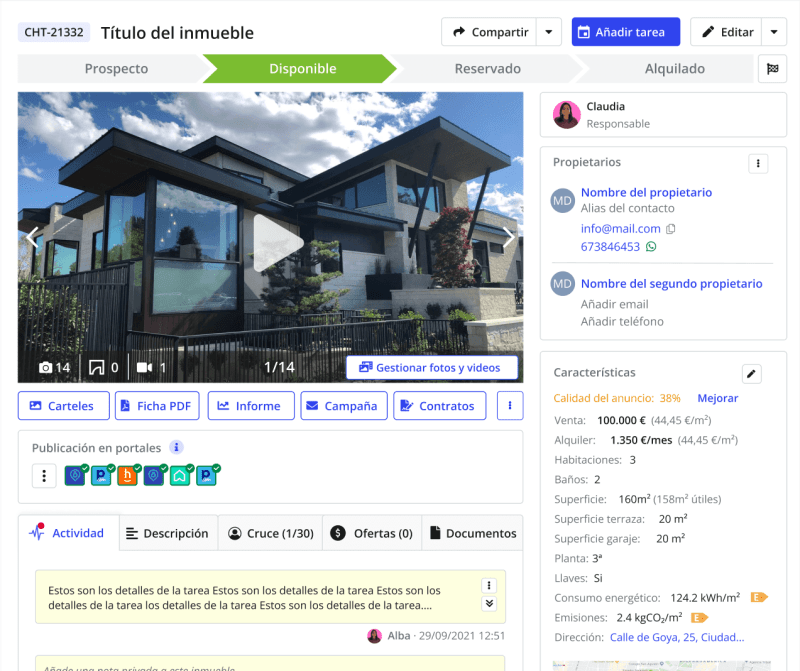This screenshot has height=671, width=800.
Task: Click the WhatsApp icon beside phone number
Action: tap(651, 247)
